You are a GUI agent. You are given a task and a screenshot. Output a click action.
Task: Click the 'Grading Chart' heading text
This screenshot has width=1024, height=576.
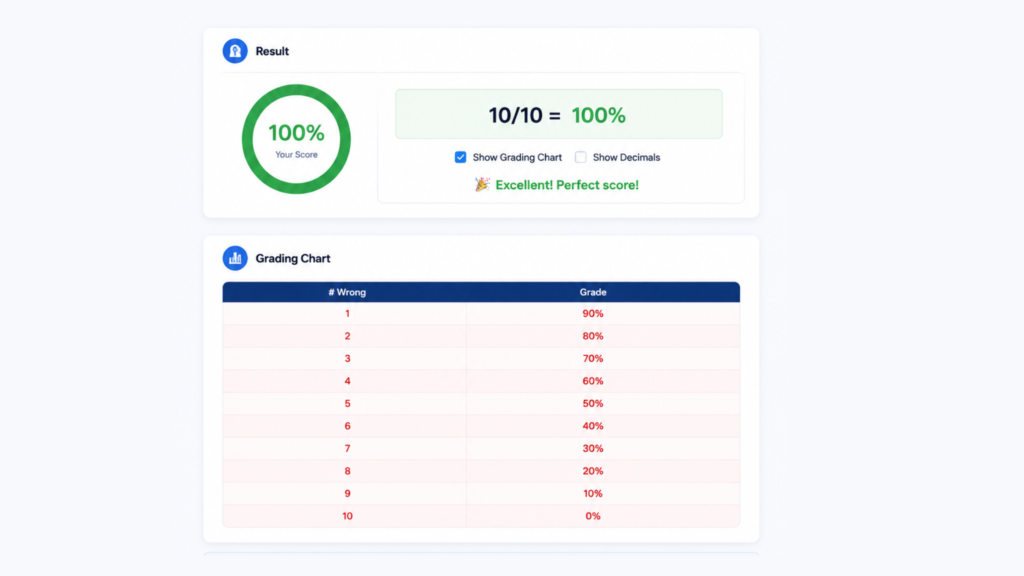point(293,258)
